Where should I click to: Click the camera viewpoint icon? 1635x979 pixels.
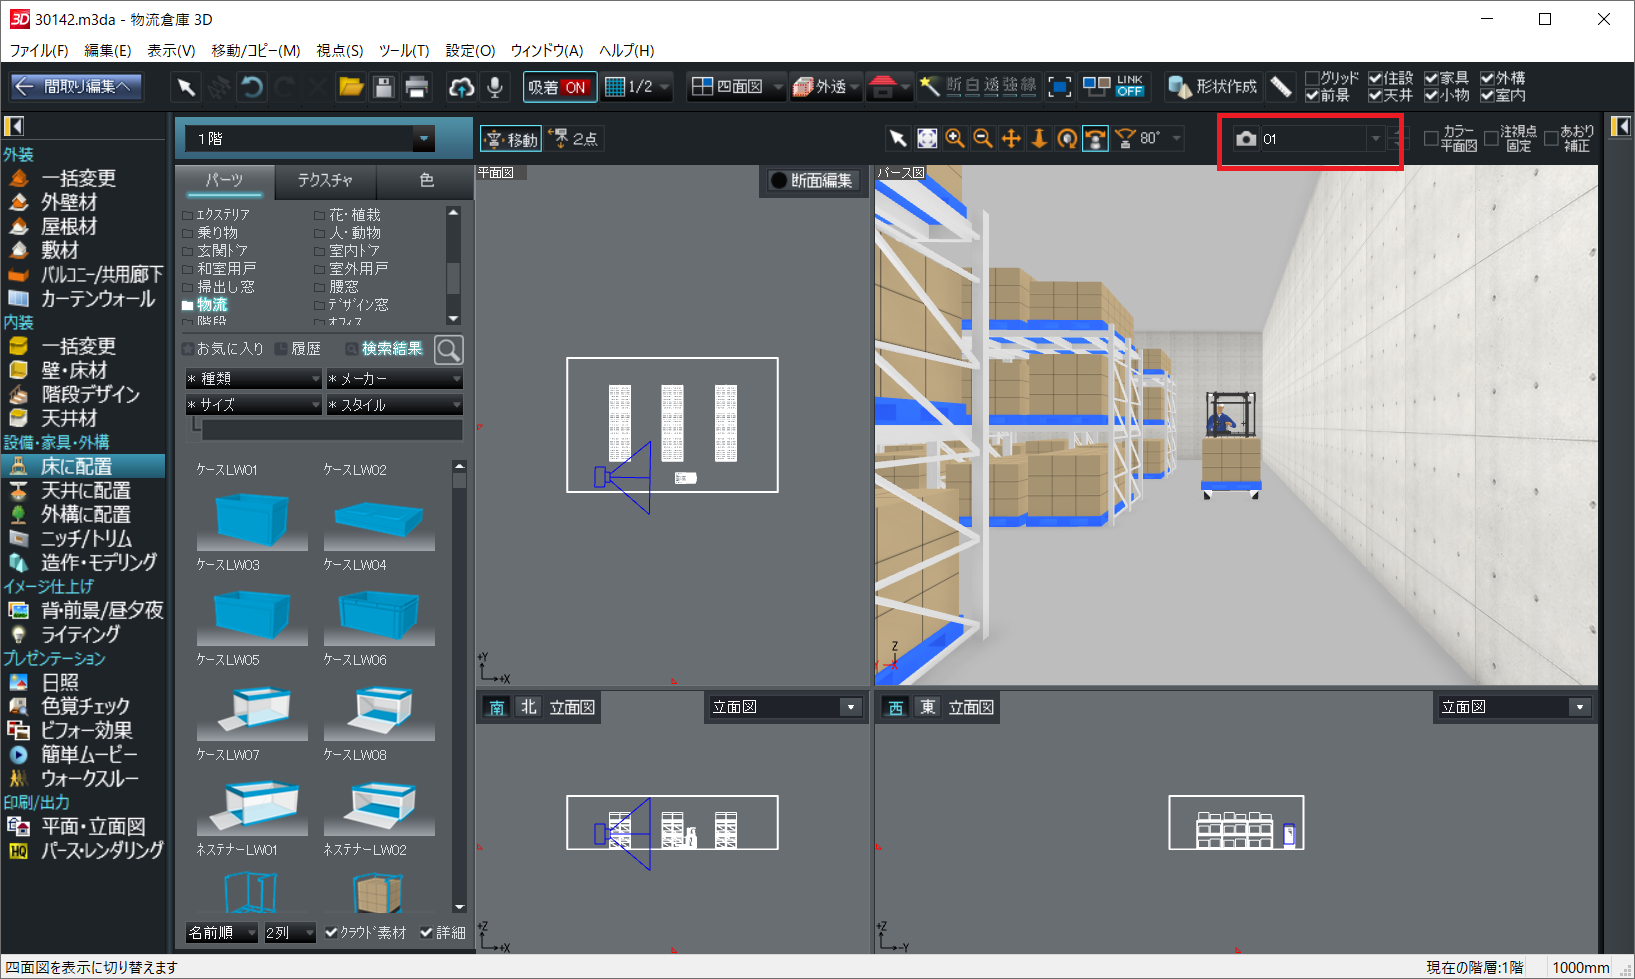coord(1246,139)
